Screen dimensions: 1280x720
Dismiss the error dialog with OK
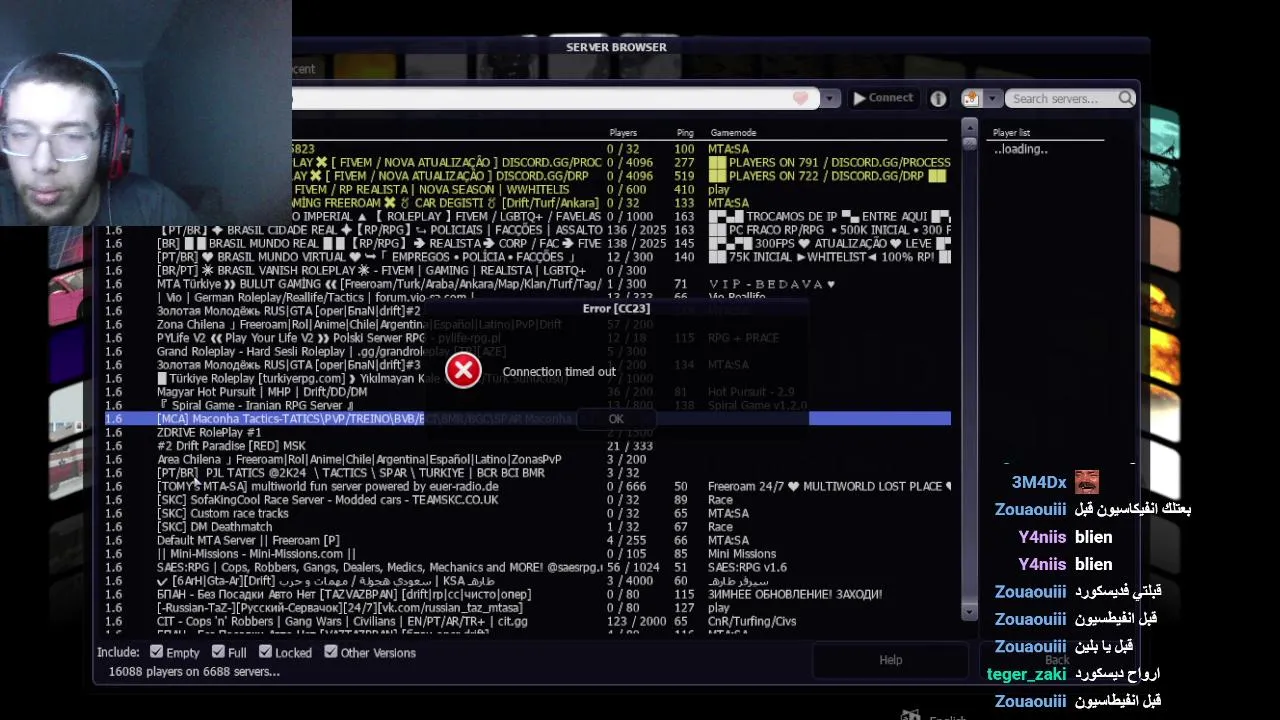[x=616, y=419]
